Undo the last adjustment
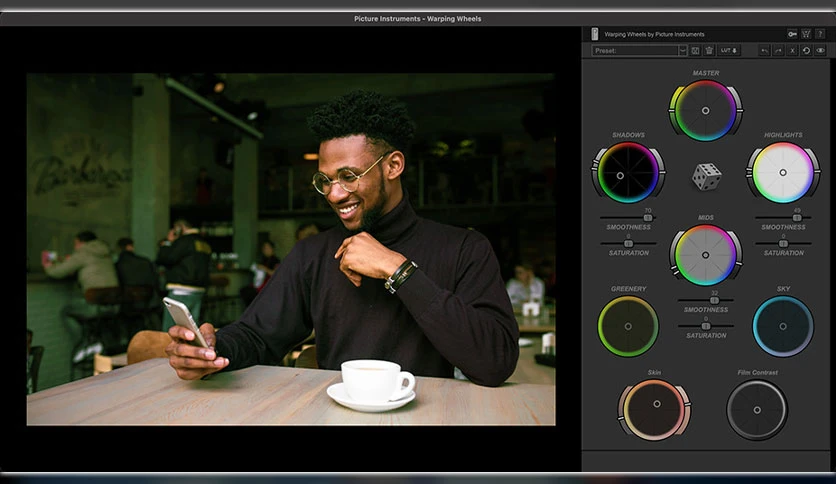Viewport: 836px width, 484px height. point(765,51)
